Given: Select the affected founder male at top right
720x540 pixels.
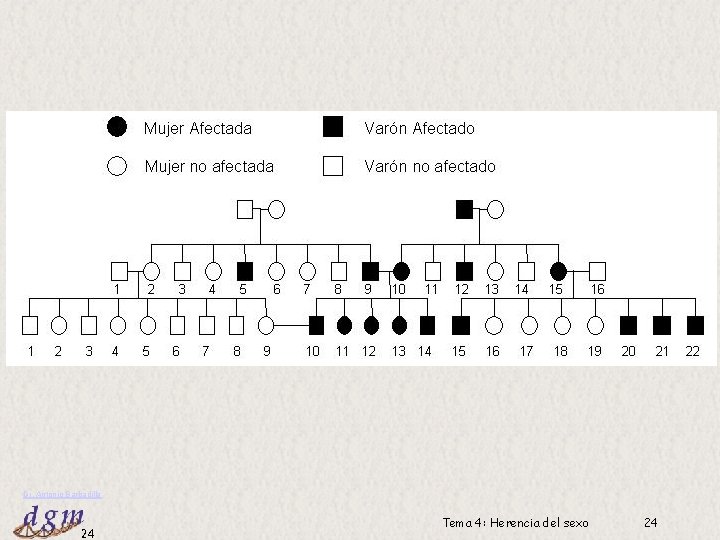Looking at the screenshot, I should pyautogui.click(x=464, y=209).
